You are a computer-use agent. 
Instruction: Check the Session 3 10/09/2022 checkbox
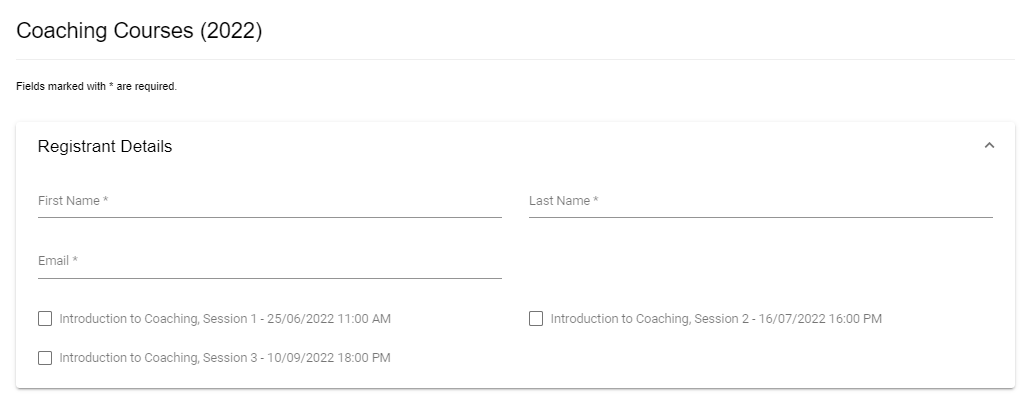coord(45,358)
